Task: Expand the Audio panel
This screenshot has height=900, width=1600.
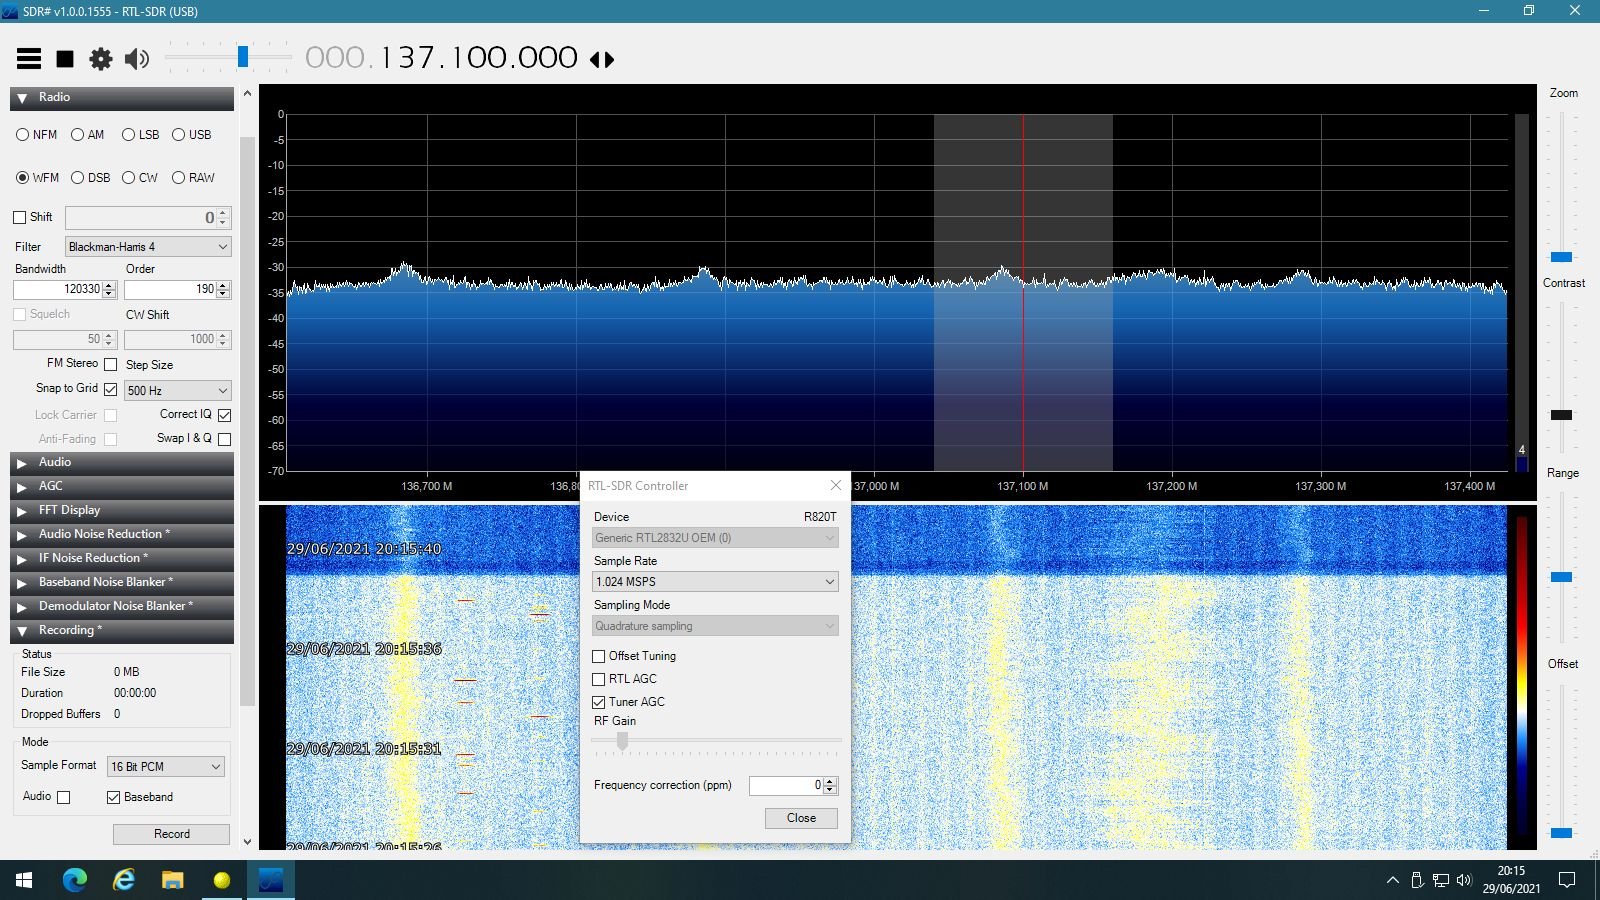Action: [x=122, y=462]
